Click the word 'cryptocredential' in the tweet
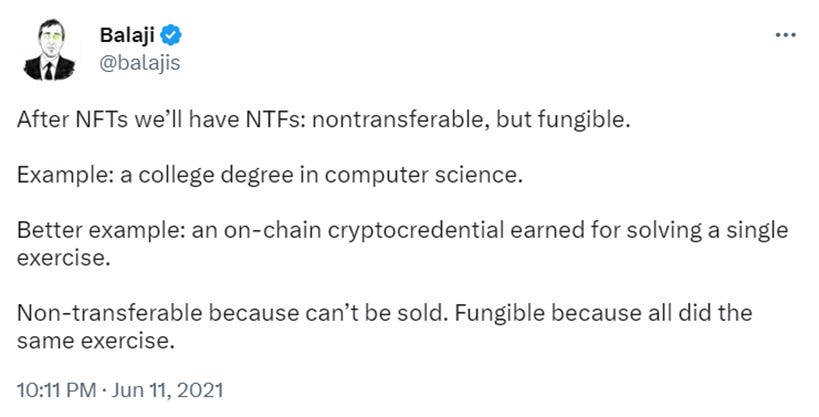Image resolution: width=819 pixels, height=417 pixels. pyautogui.click(x=415, y=231)
